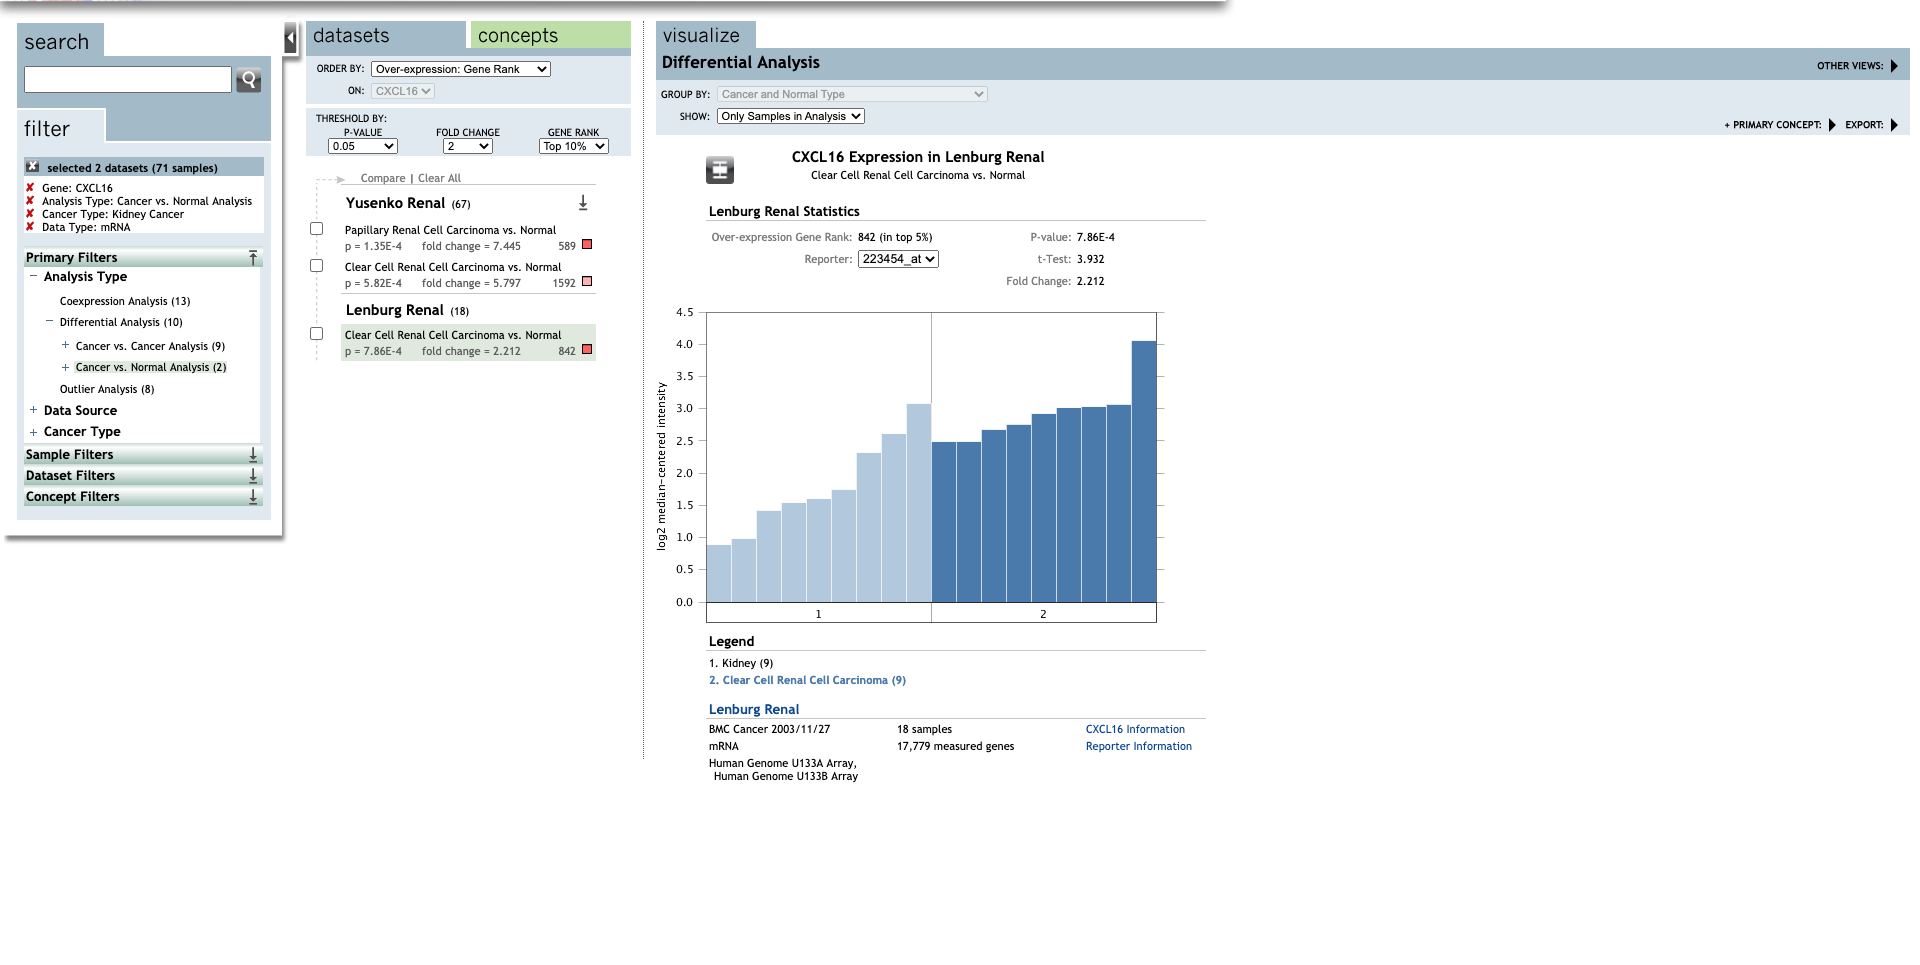Click Clear Cell Renal Cell Carcinoma legend link
This screenshot has width=1920, height=965.
(807, 680)
